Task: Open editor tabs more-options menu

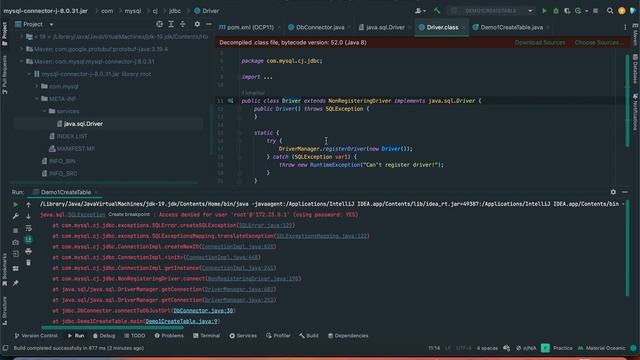Action: click(x=625, y=27)
